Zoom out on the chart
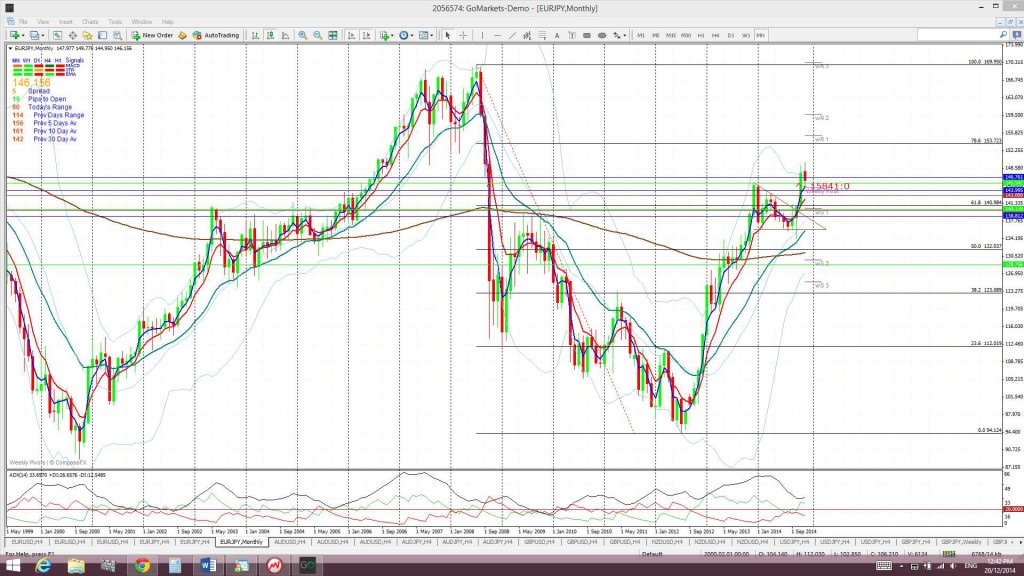 (317, 35)
